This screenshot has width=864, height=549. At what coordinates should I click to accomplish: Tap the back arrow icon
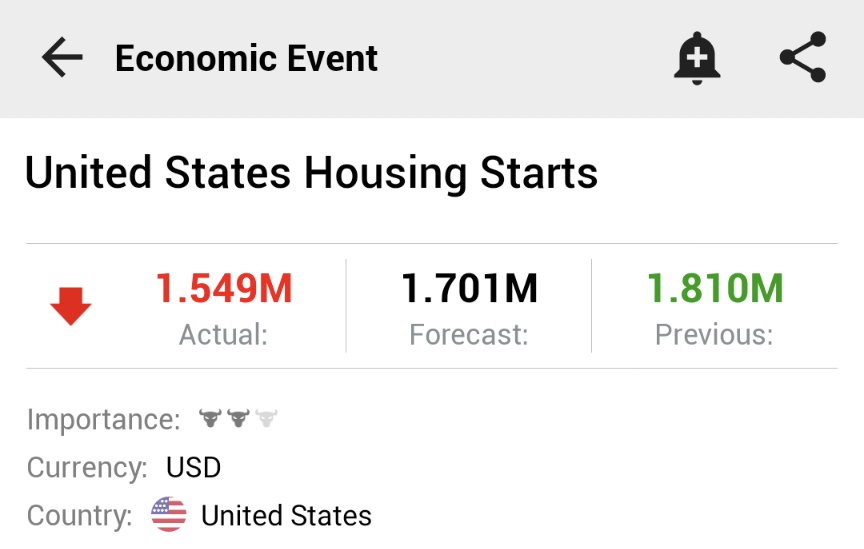(x=62, y=58)
